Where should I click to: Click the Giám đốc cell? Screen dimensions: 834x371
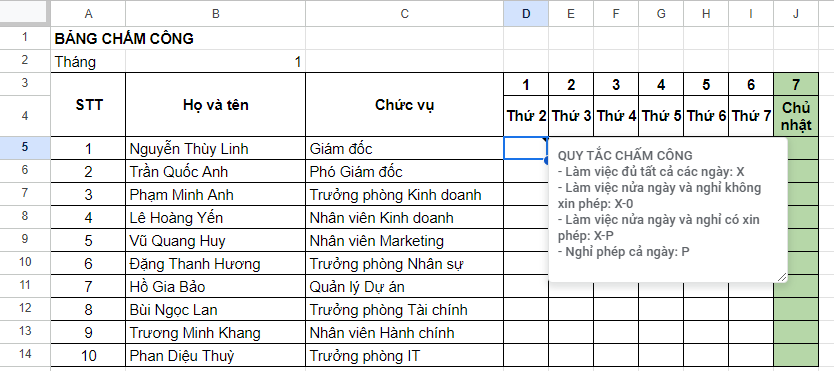405,148
